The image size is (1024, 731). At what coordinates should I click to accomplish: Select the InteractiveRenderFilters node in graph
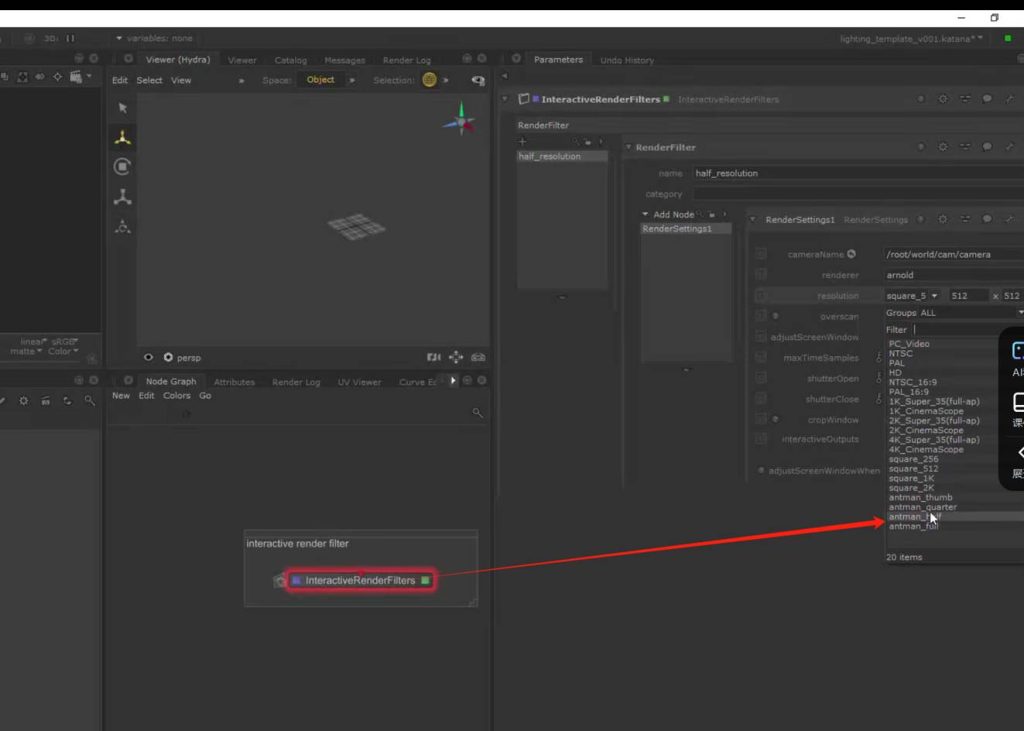[x=360, y=581]
